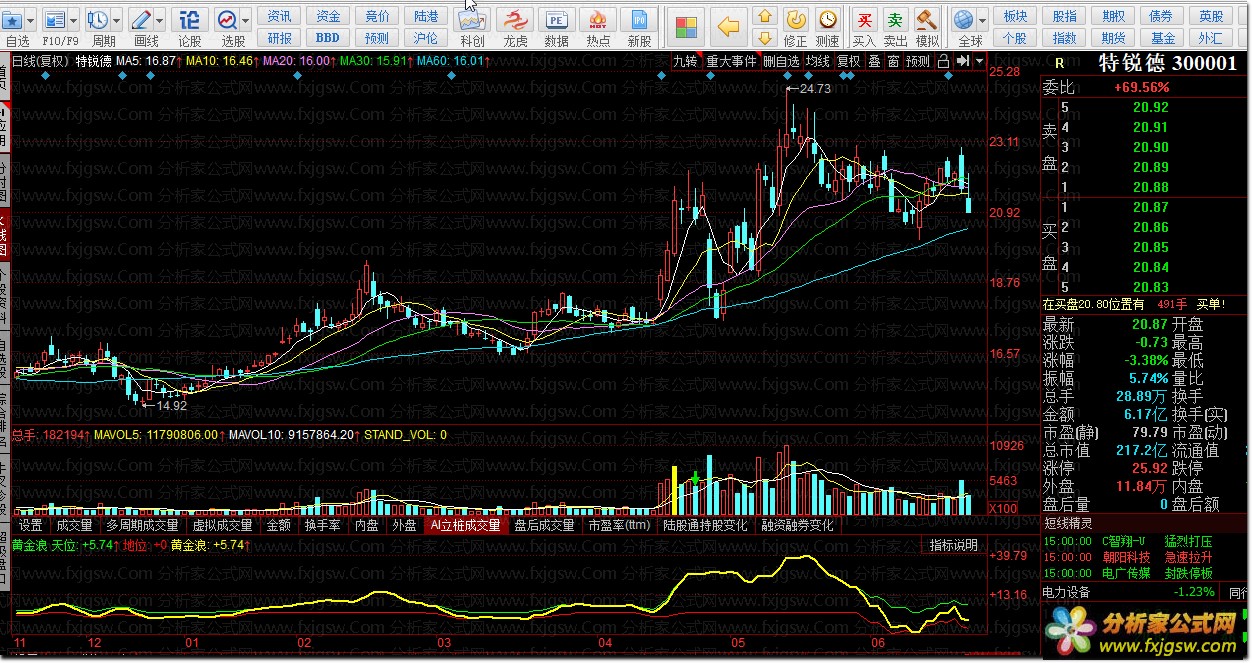Select the 换手率 turnover tab

coord(322,525)
